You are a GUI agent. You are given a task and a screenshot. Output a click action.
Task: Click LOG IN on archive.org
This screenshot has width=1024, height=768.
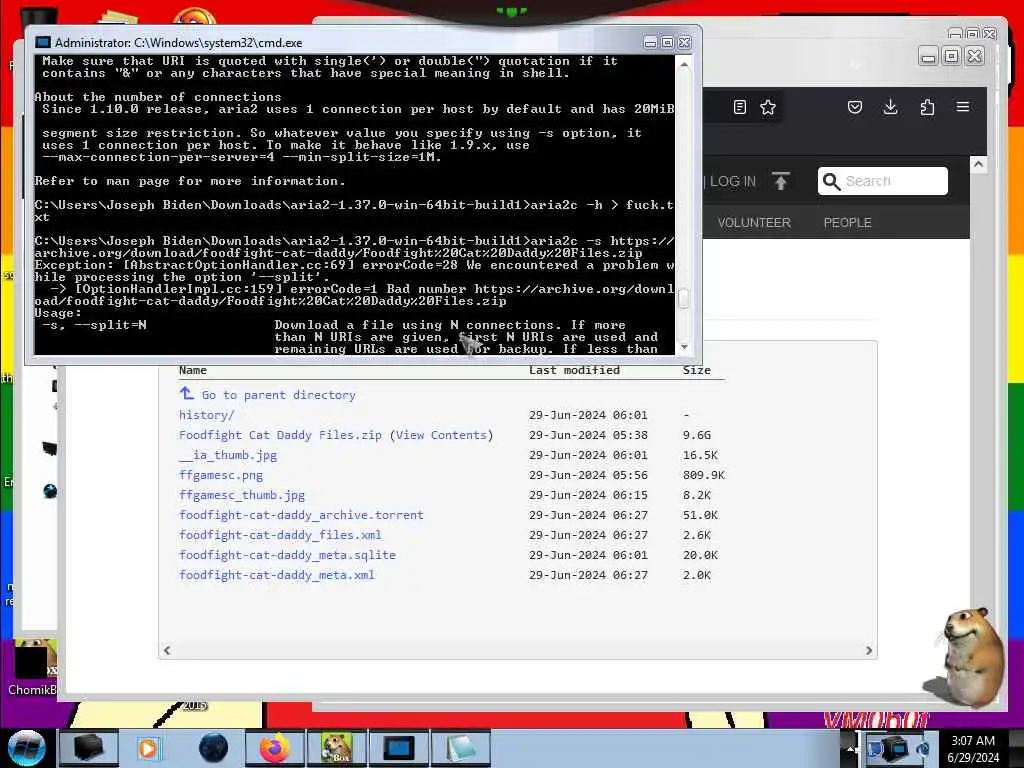point(732,181)
